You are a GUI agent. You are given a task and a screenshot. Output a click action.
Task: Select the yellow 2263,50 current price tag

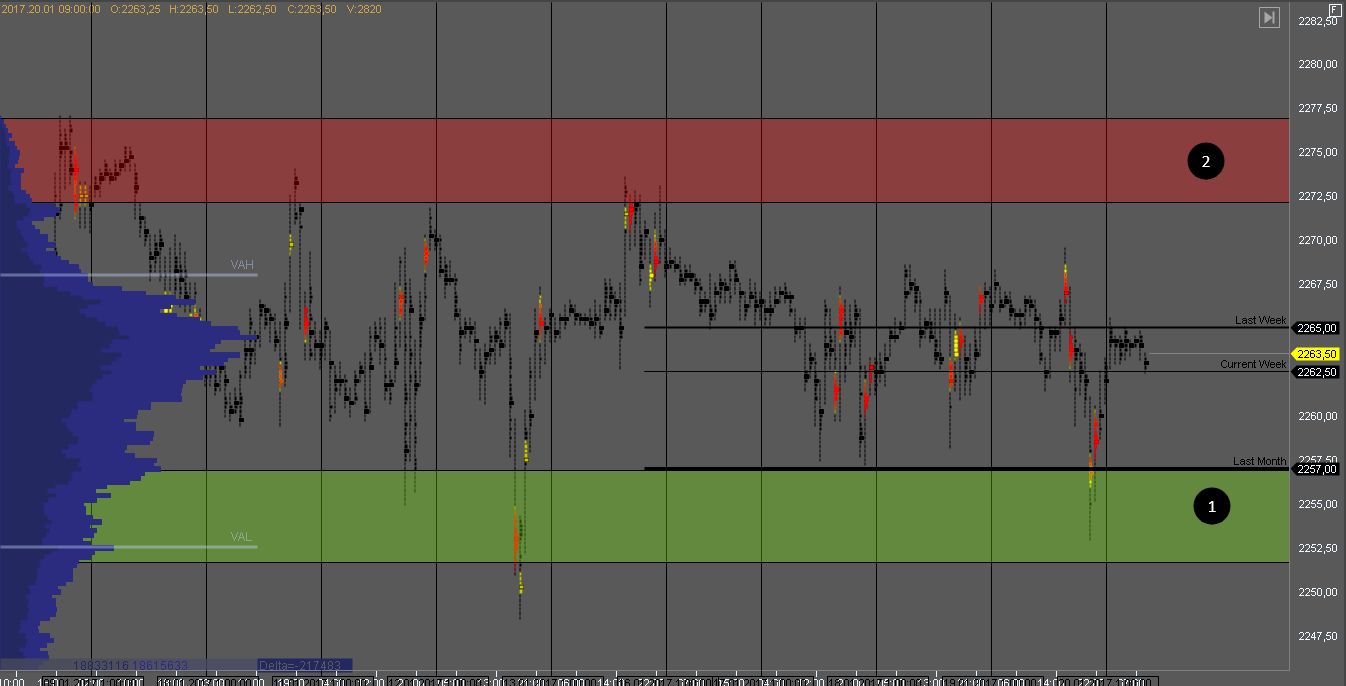point(1316,354)
